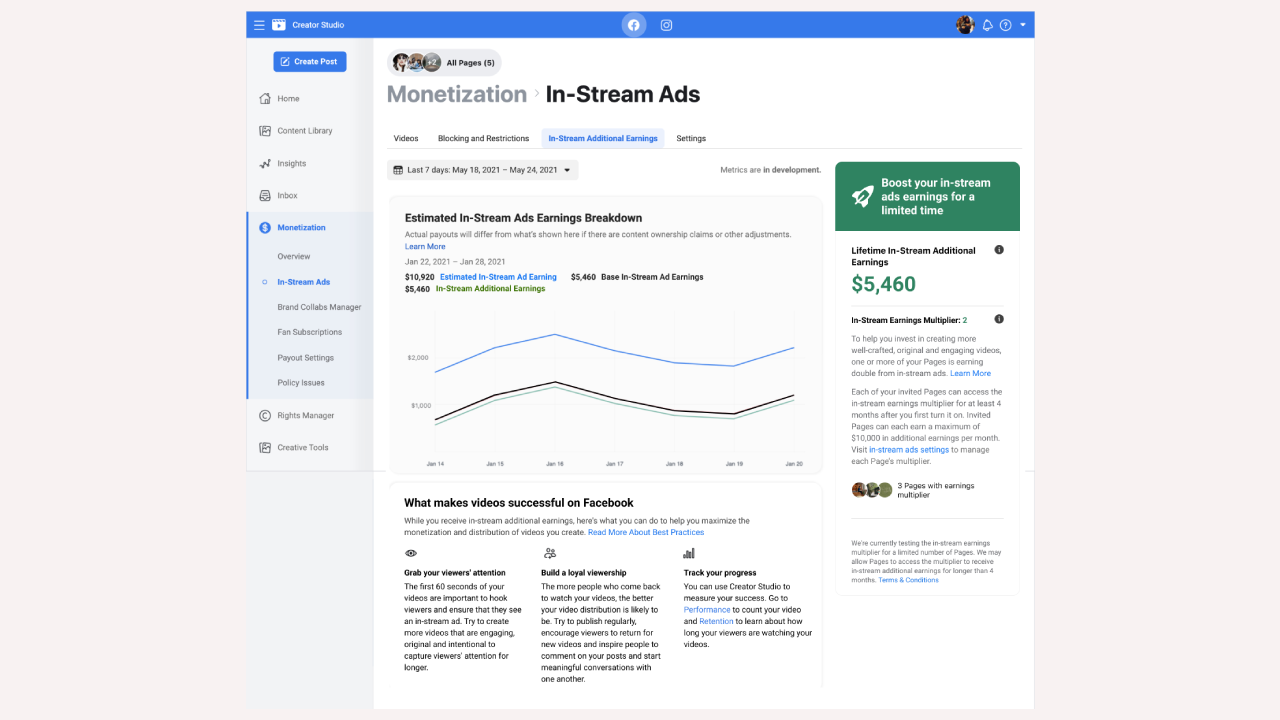Image resolution: width=1280 pixels, height=720 pixels.
Task: Click Learn More in multiplier description
Action: pyautogui.click(x=970, y=374)
